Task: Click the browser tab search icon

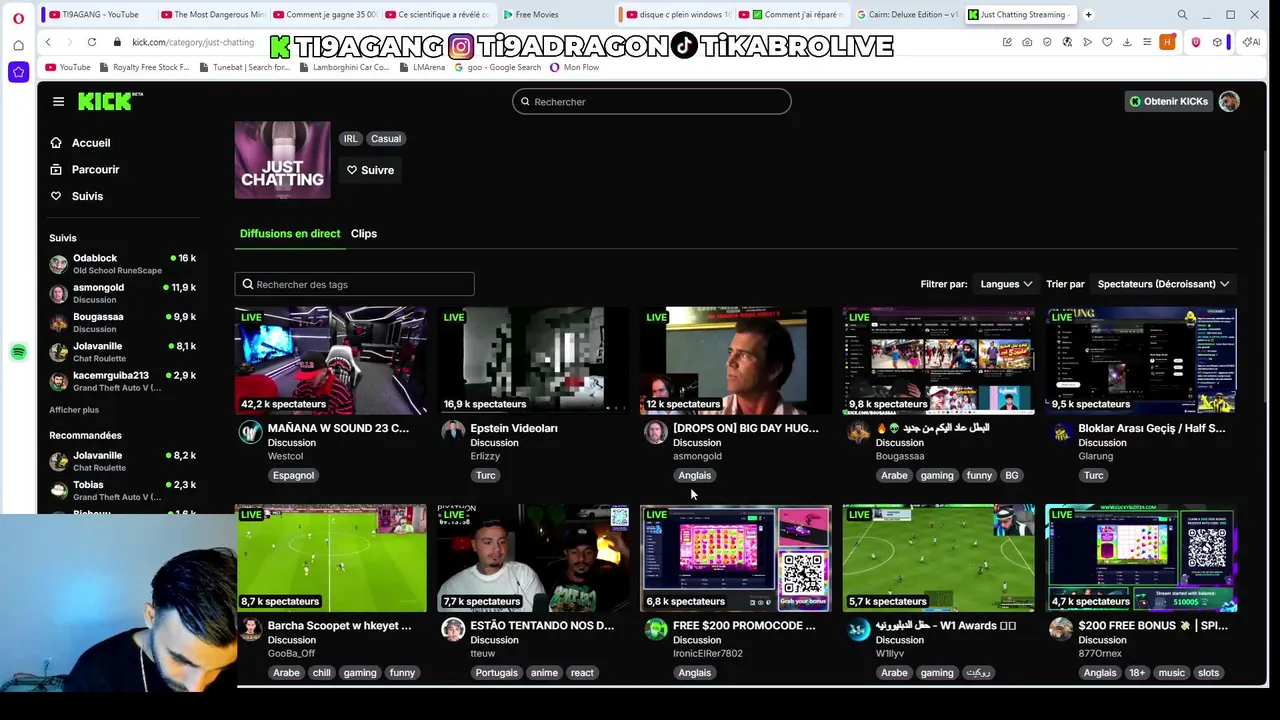Action: point(1182,14)
